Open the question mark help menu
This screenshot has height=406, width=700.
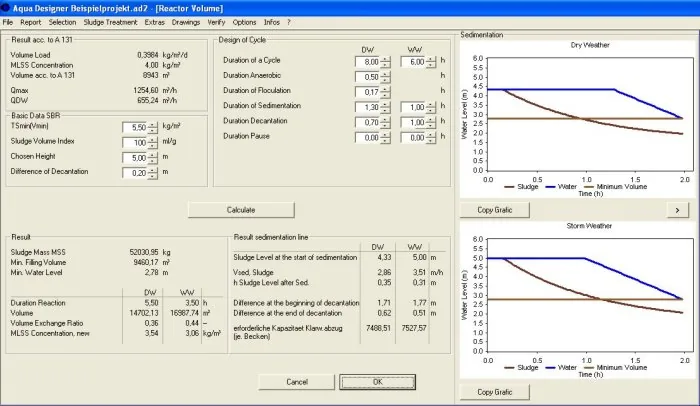click(x=289, y=22)
